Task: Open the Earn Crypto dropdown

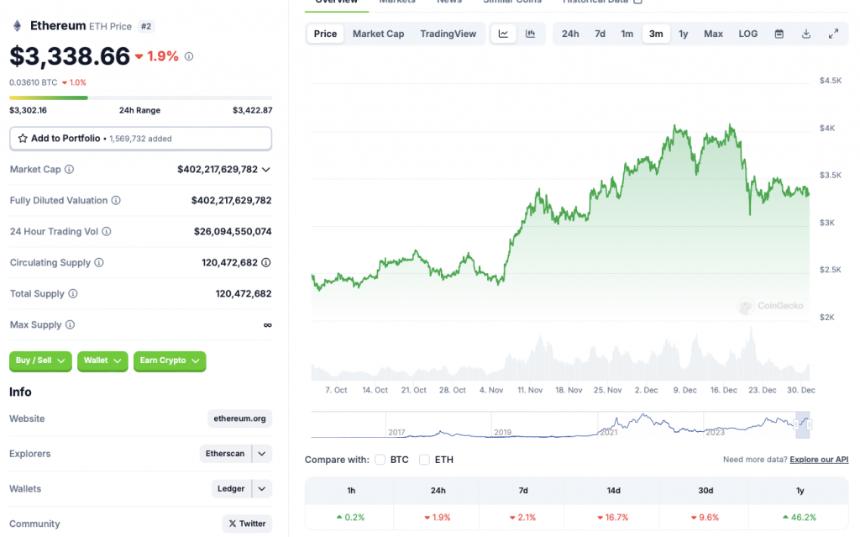Action: click(169, 361)
